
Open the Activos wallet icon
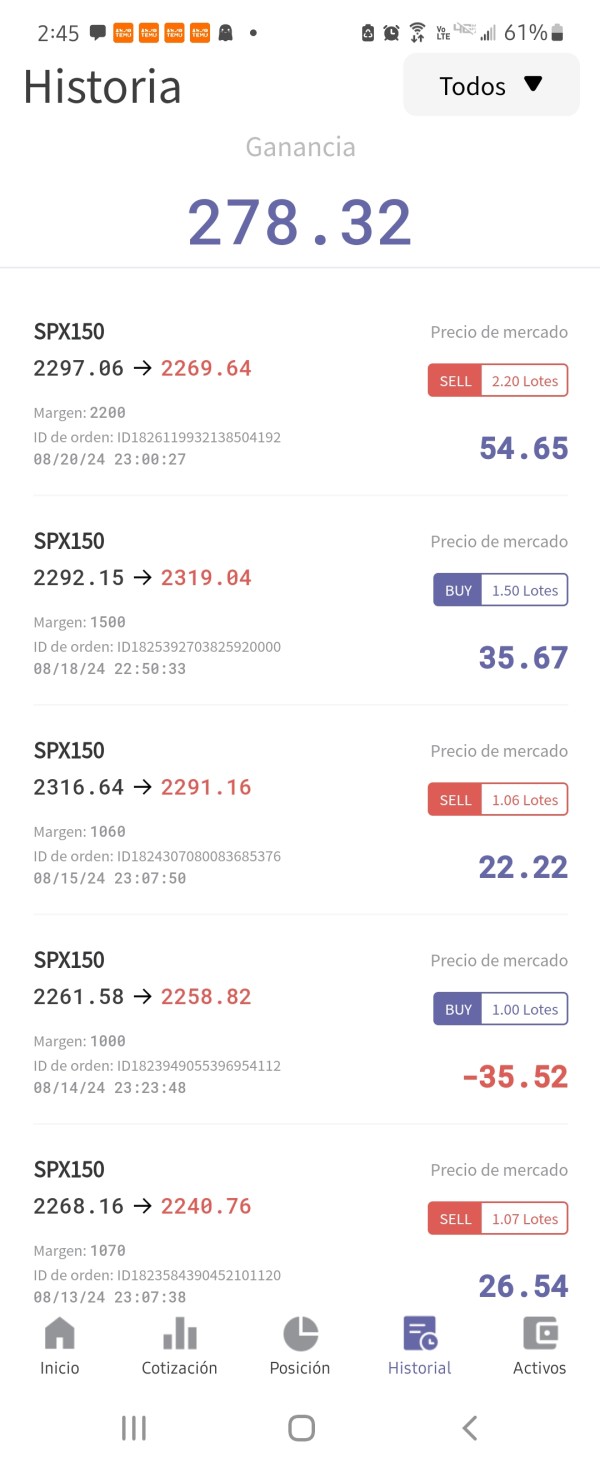point(540,1334)
